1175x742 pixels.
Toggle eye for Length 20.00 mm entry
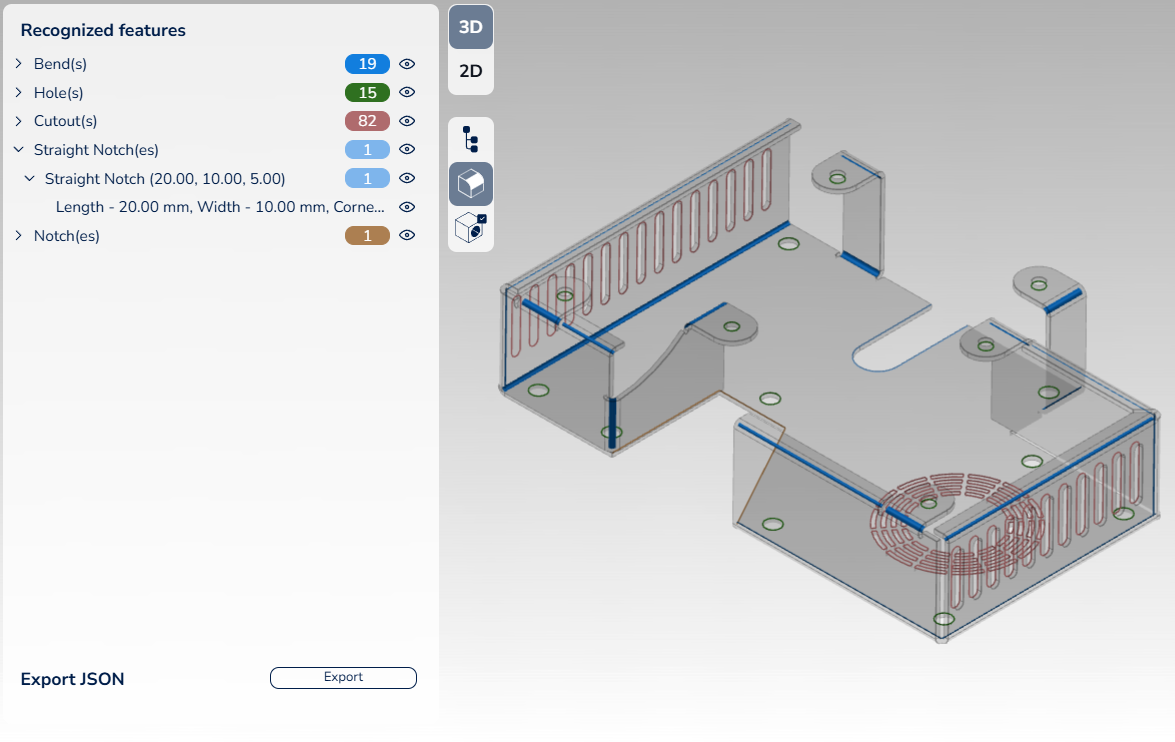coord(407,208)
